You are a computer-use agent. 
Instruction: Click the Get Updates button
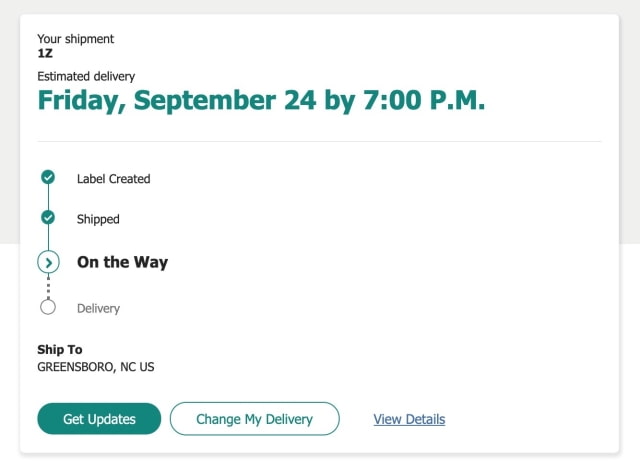tap(99, 419)
